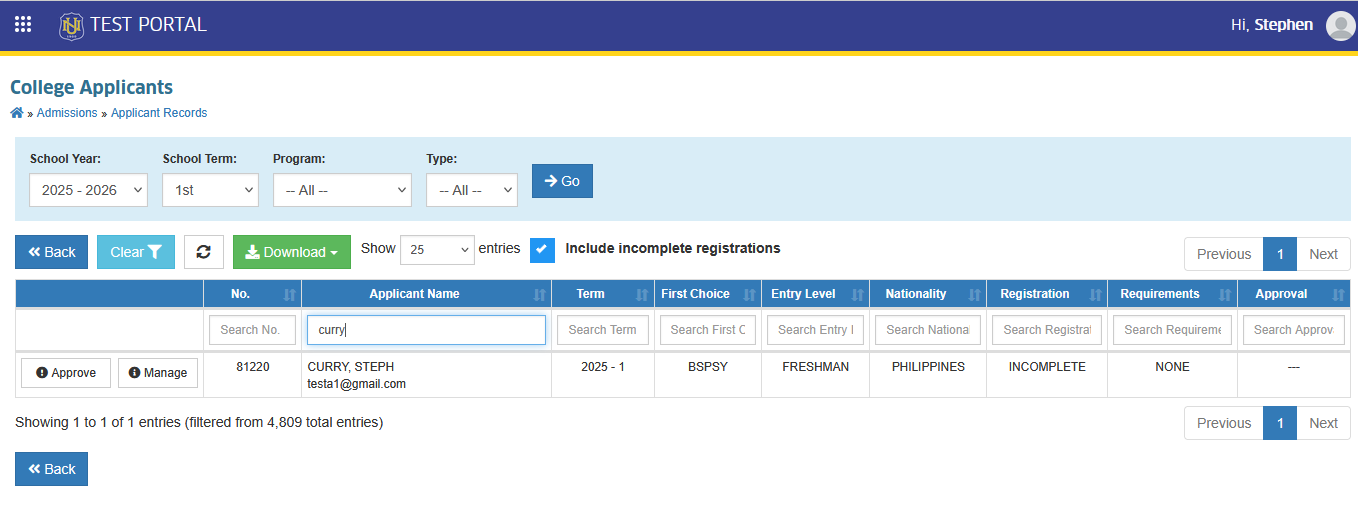Focus the Applicant Name search field
The image size is (1358, 520).
coord(426,330)
